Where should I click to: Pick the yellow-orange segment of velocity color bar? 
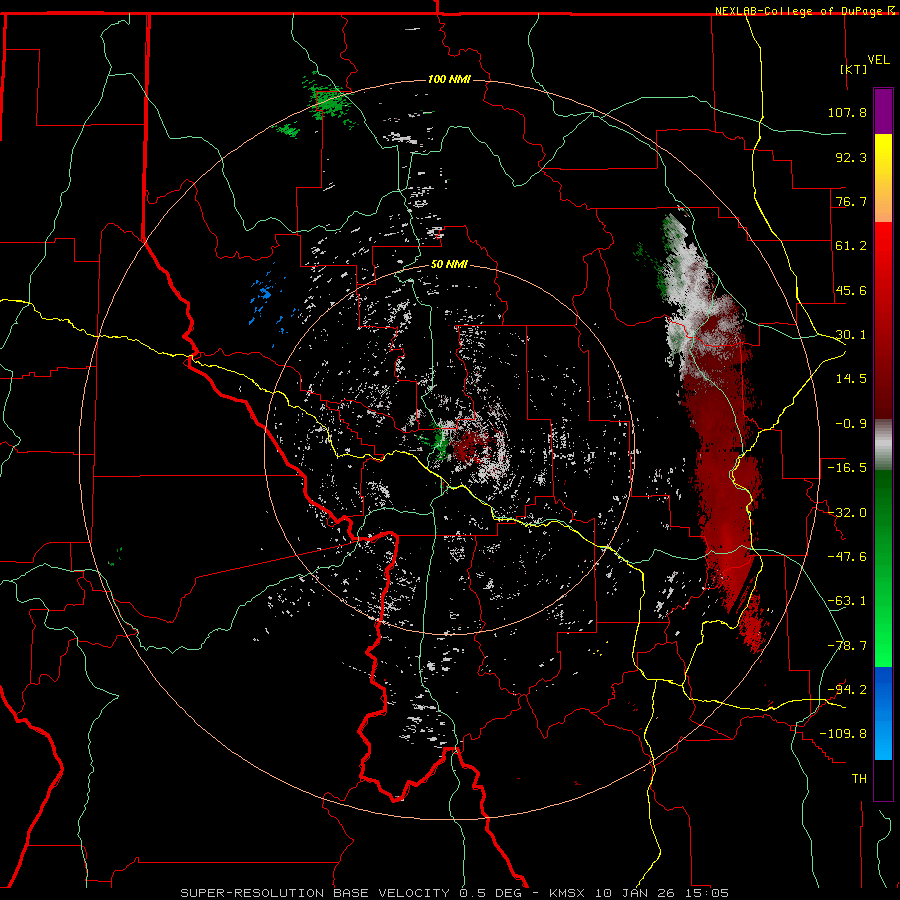click(883, 178)
